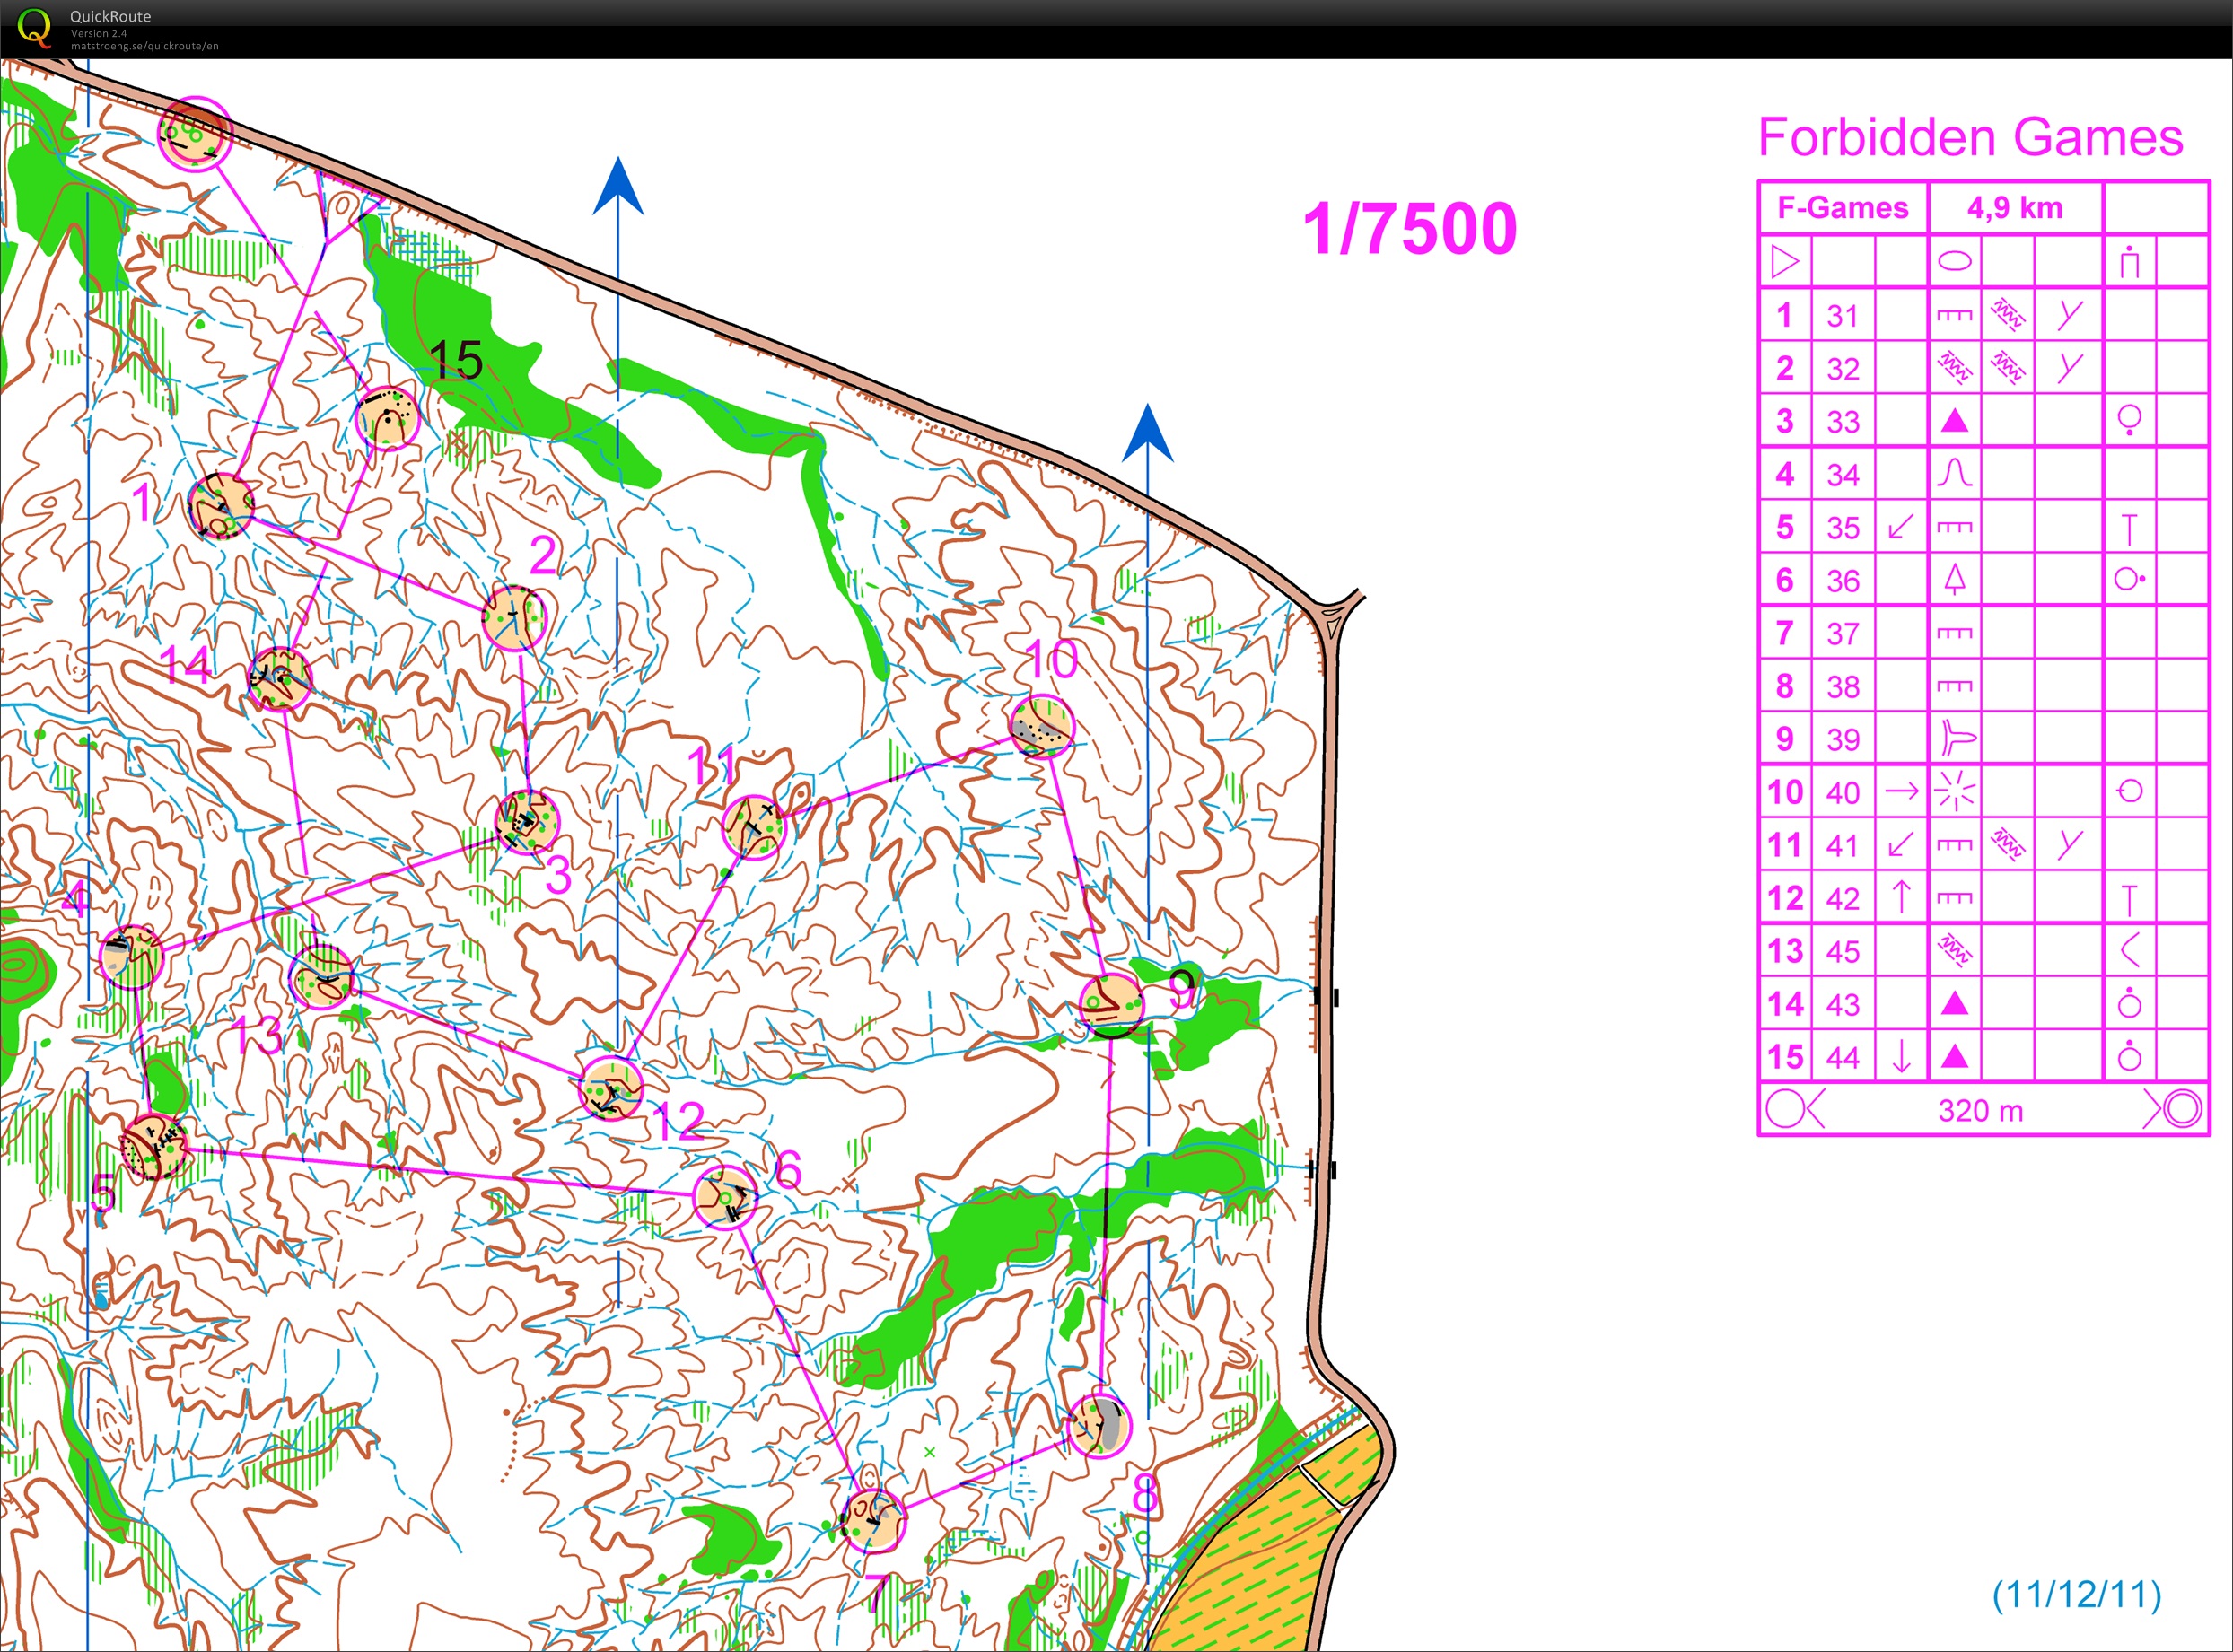Click the southwest arrow in row 5
The image size is (2233, 1652).
point(1901,526)
